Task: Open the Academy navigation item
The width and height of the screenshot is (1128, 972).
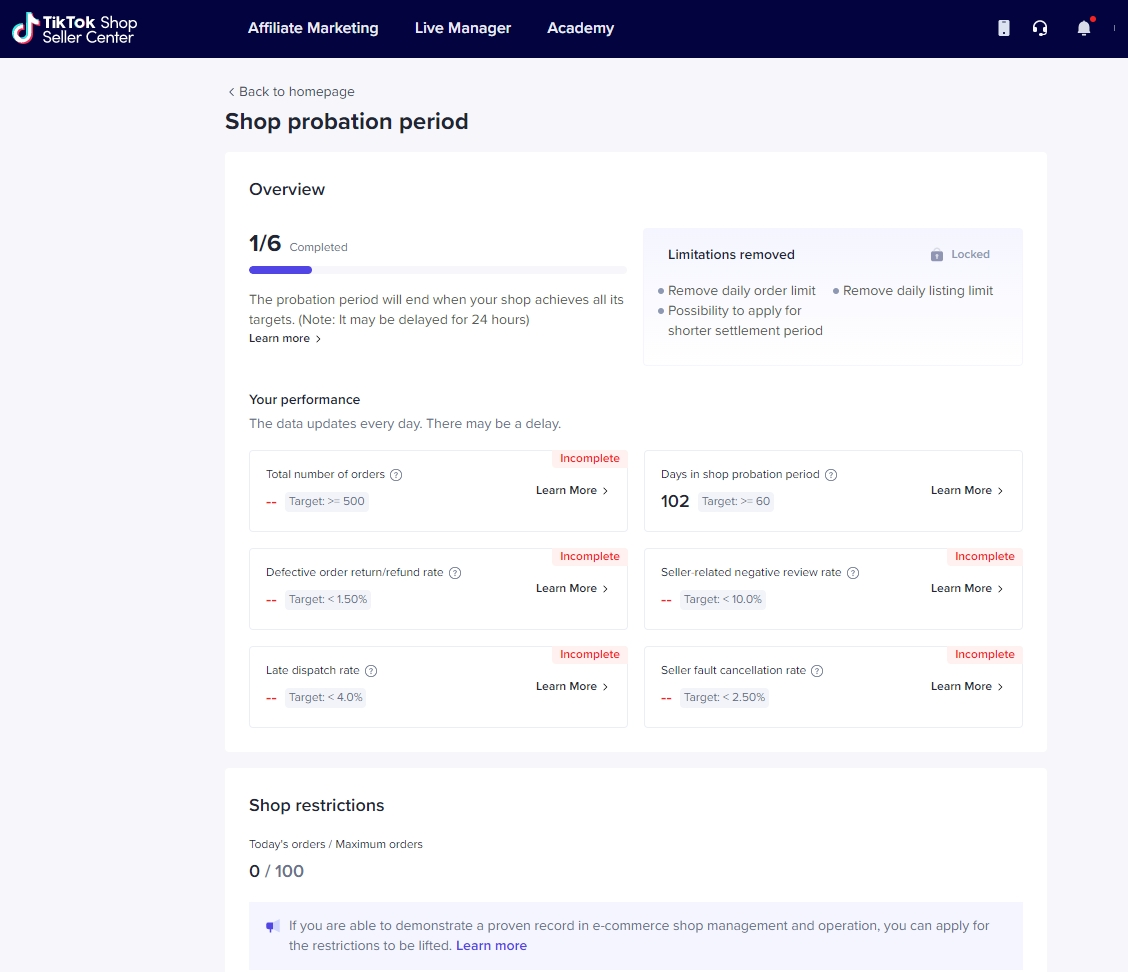Action: click(580, 28)
